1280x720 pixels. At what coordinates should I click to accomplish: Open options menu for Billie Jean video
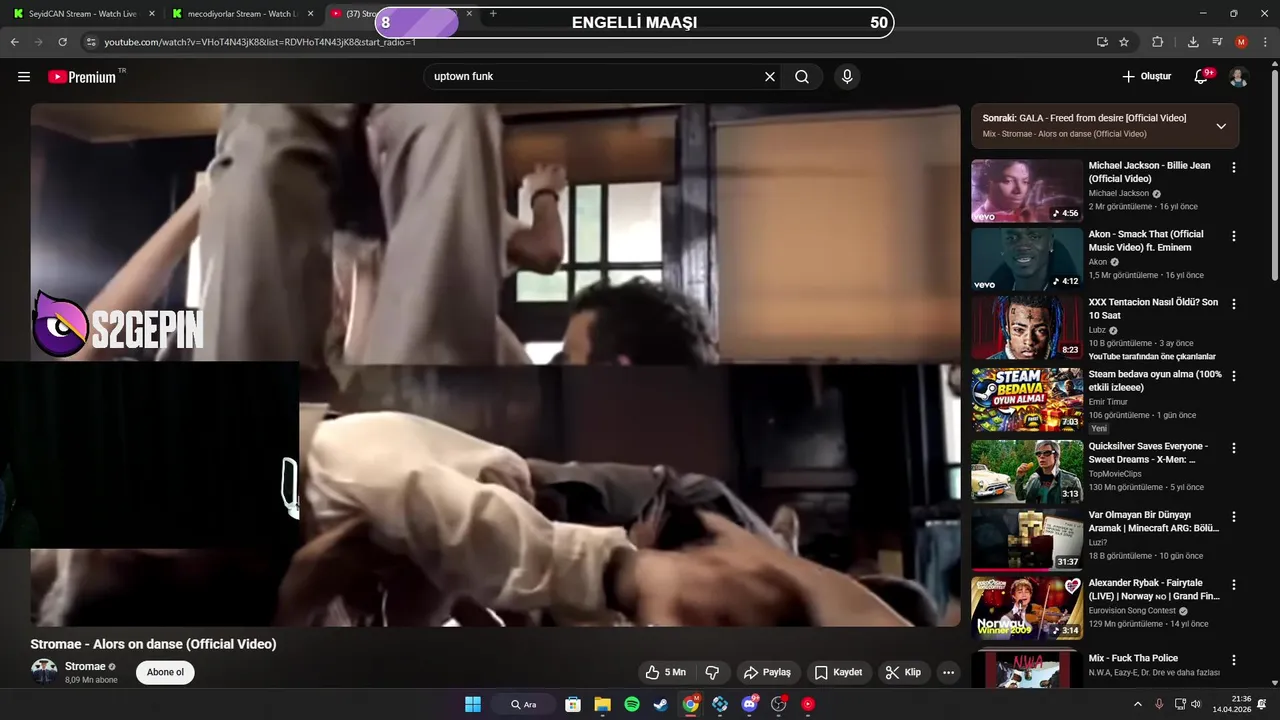click(x=1233, y=168)
